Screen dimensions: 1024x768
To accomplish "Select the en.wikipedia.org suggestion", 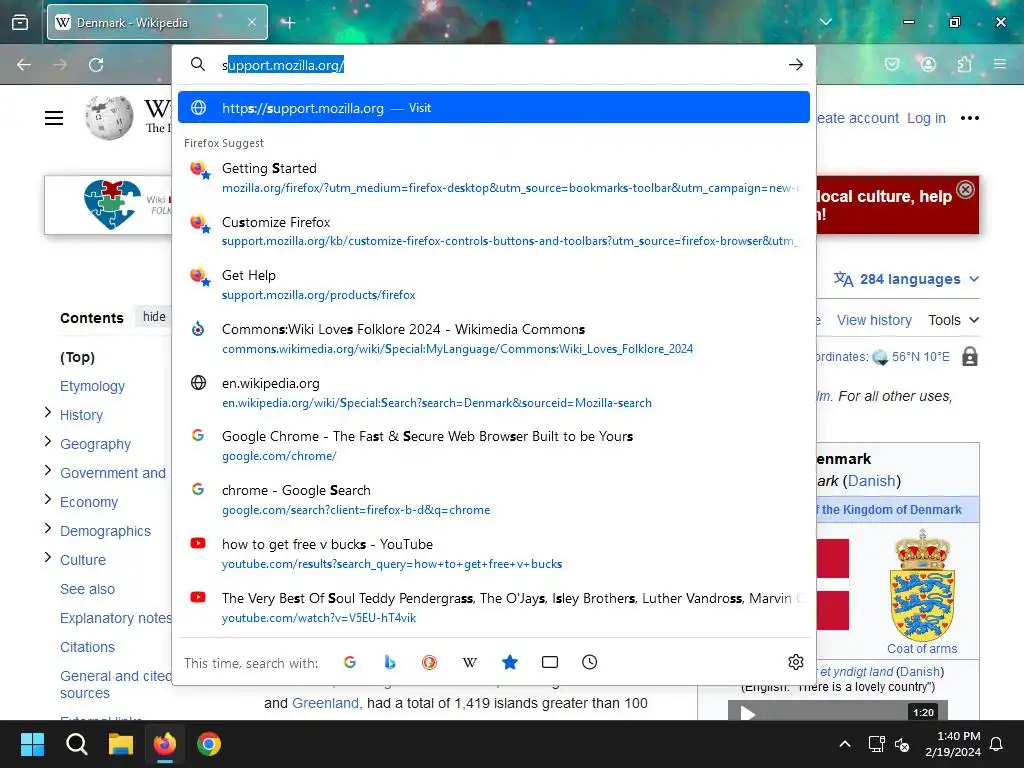I will pos(494,392).
